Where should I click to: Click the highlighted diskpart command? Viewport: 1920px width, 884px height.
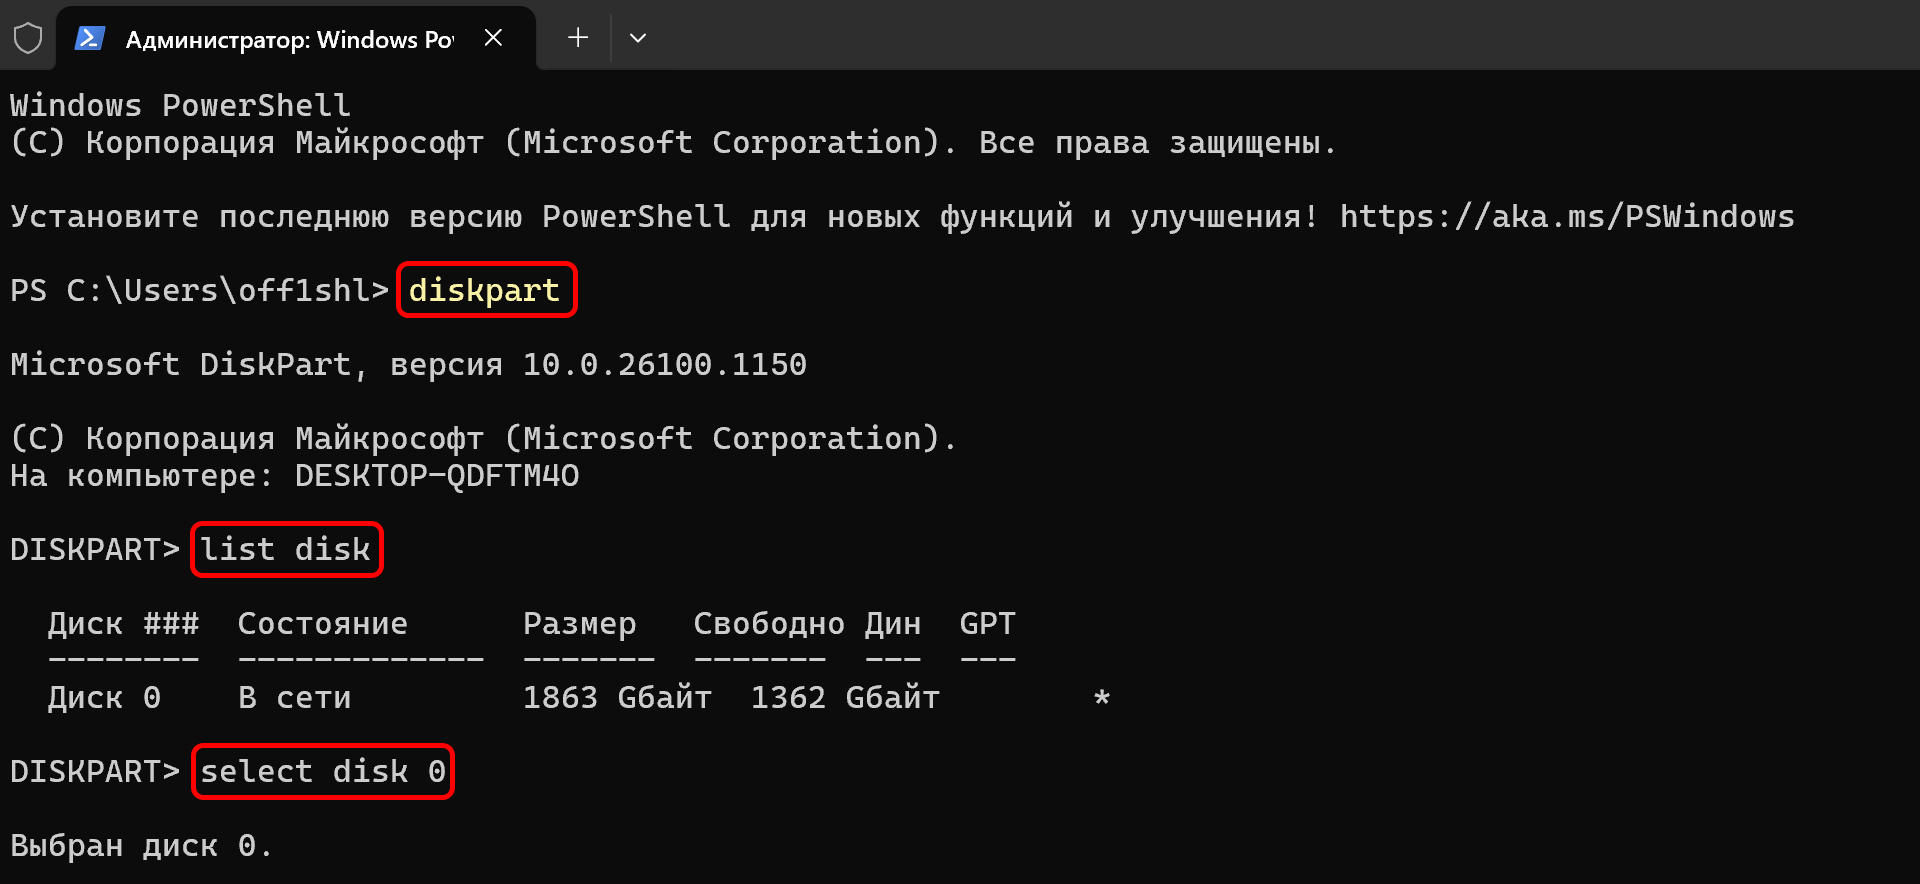click(485, 290)
